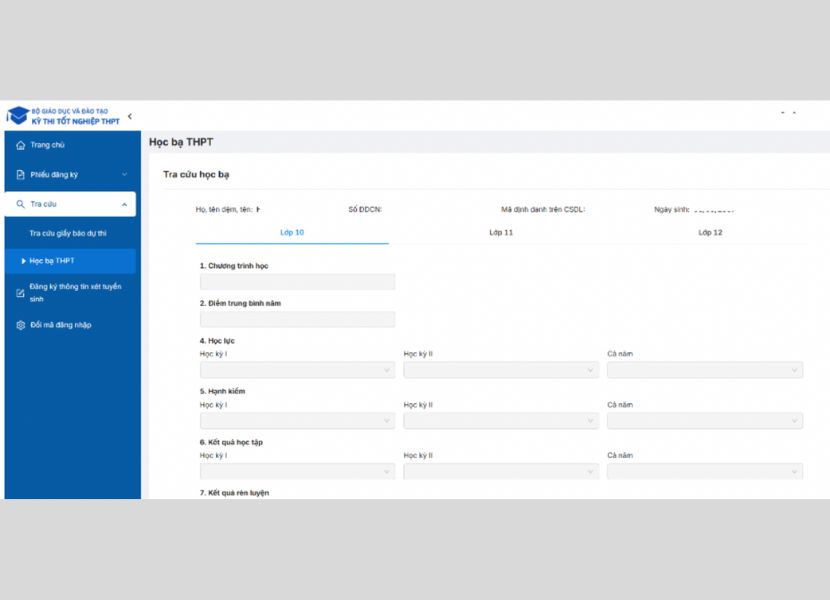
Task: Collapse the sidebar using the left arrow
Action: pyautogui.click(x=129, y=117)
